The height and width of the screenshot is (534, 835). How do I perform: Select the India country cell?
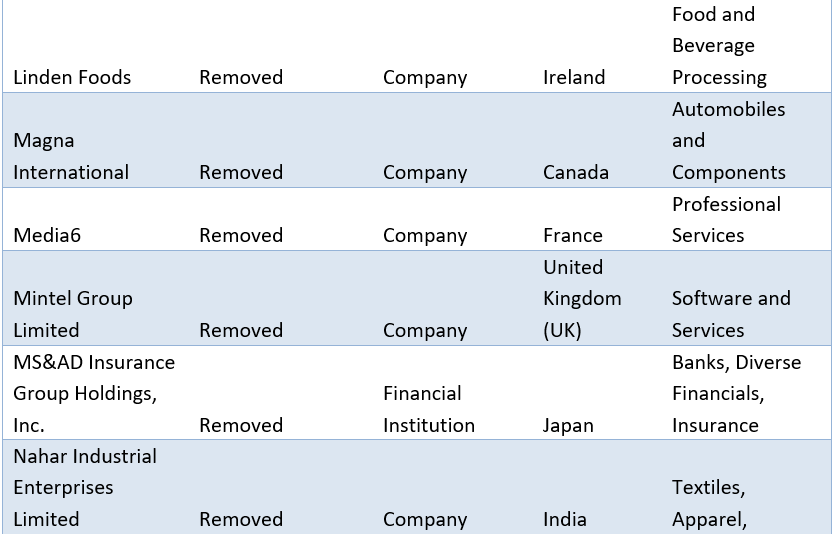click(565, 519)
